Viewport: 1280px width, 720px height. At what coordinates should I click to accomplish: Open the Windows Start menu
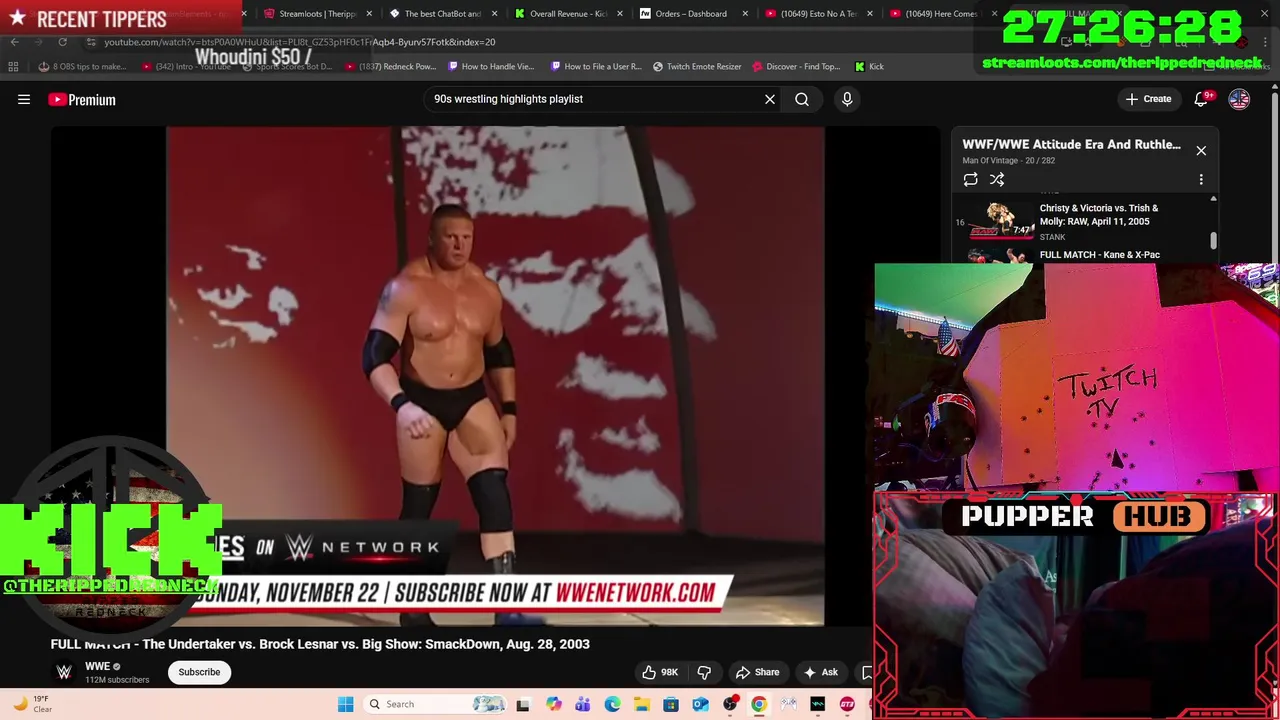(x=345, y=704)
